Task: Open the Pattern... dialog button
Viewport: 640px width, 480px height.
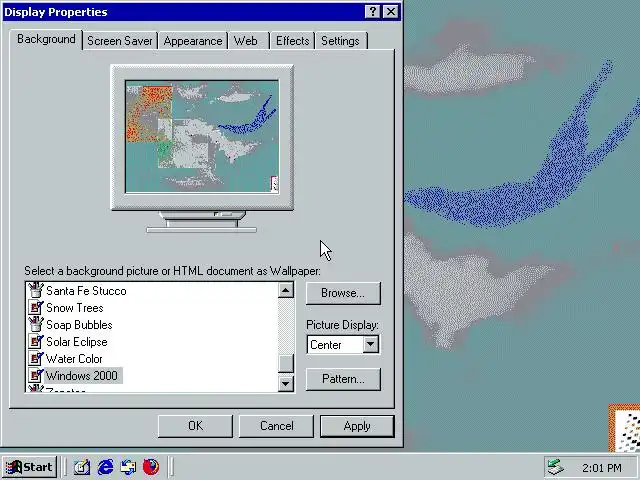Action: (343, 379)
